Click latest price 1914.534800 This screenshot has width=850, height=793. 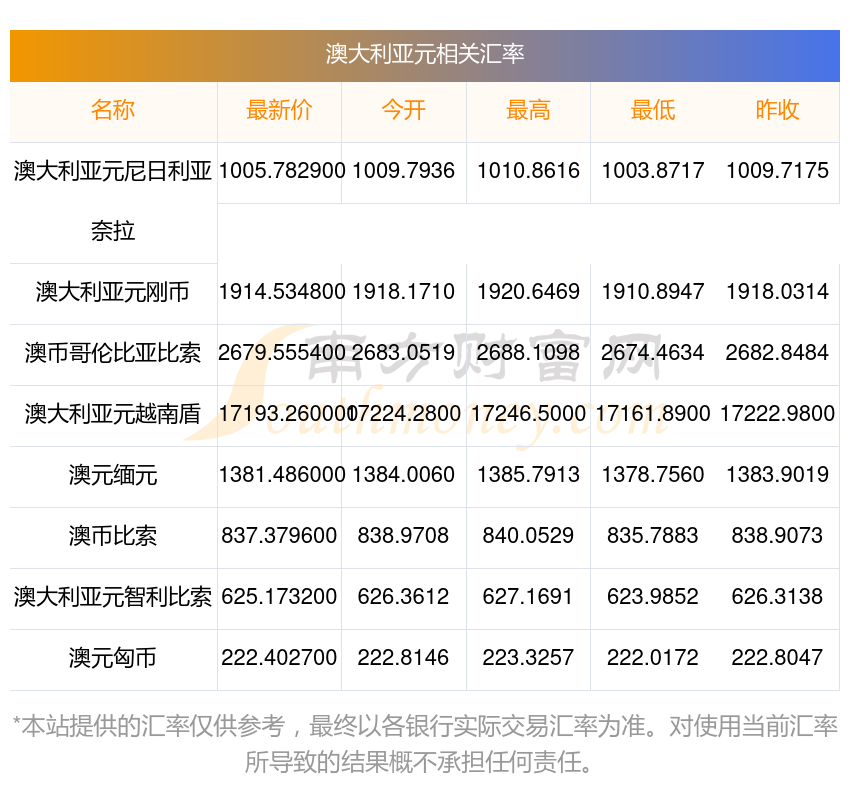tap(282, 292)
